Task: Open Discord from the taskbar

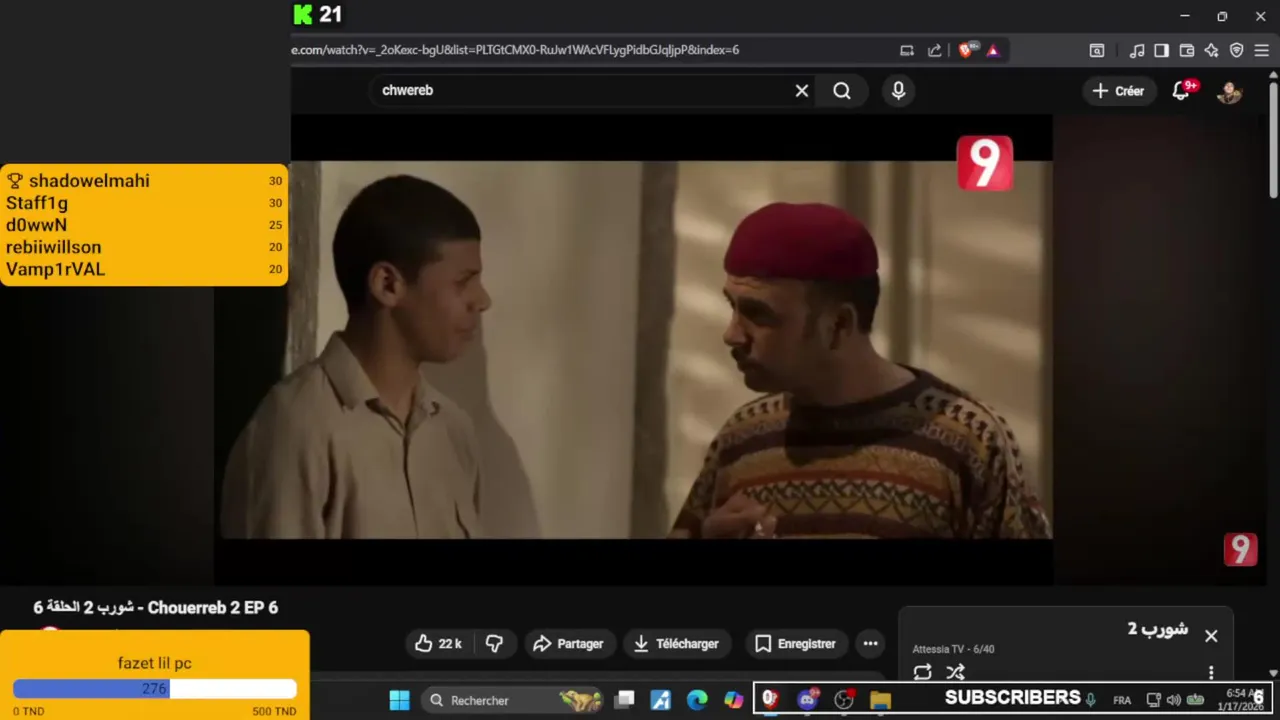Action: (807, 700)
